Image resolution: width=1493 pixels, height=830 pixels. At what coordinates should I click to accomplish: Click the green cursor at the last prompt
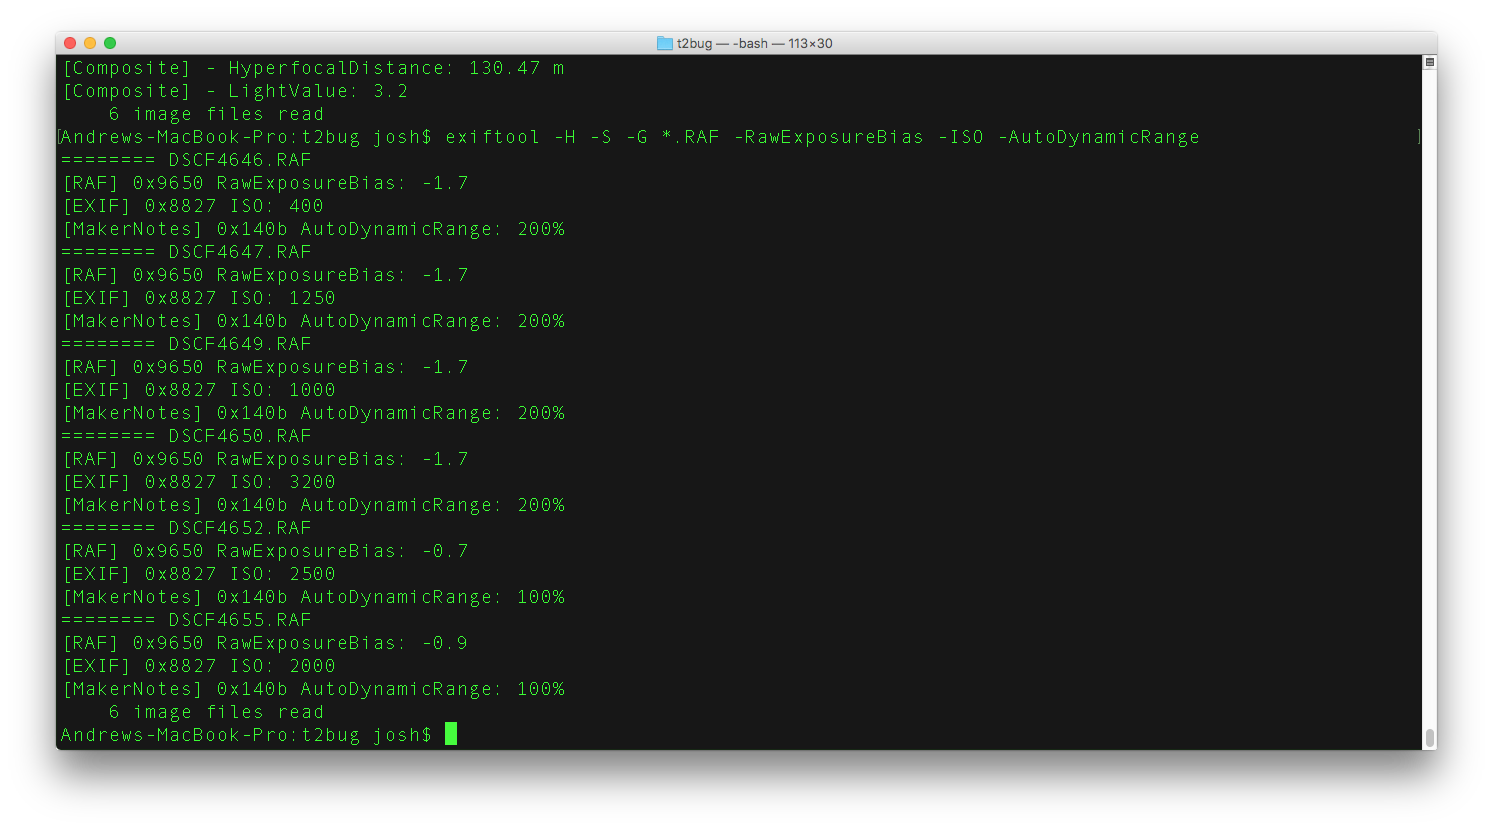click(x=451, y=734)
